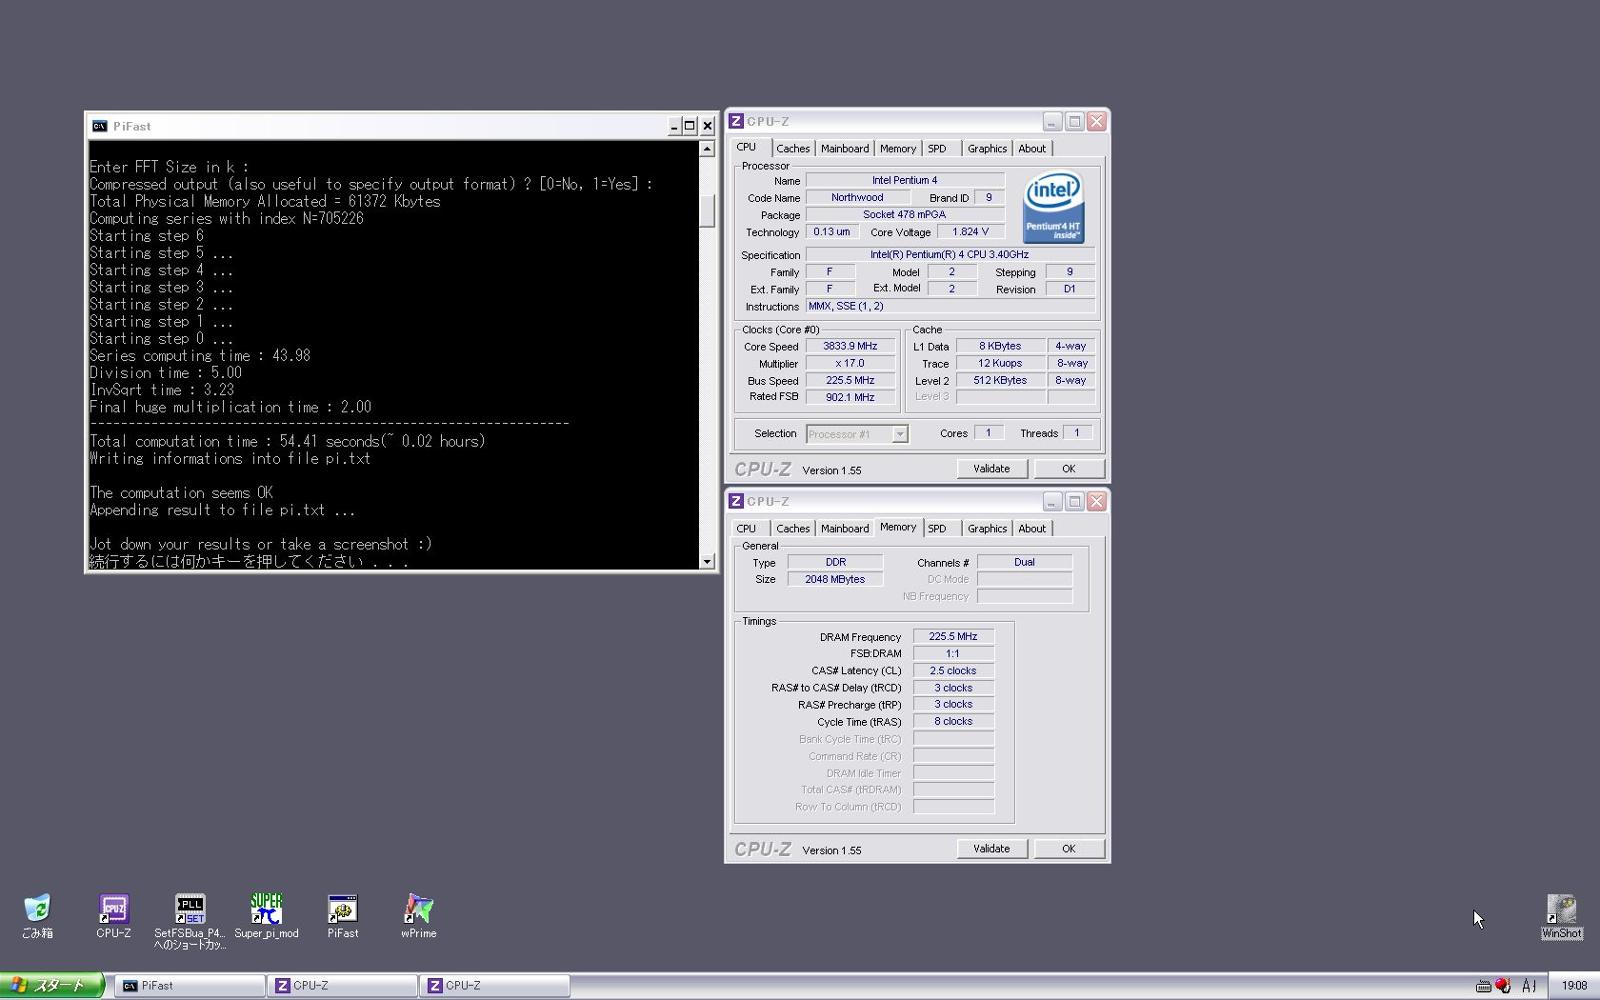Viewport: 1600px width, 1000px height.
Task: Select Mainboard tab in lower CPU-Z window
Action: 845,529
